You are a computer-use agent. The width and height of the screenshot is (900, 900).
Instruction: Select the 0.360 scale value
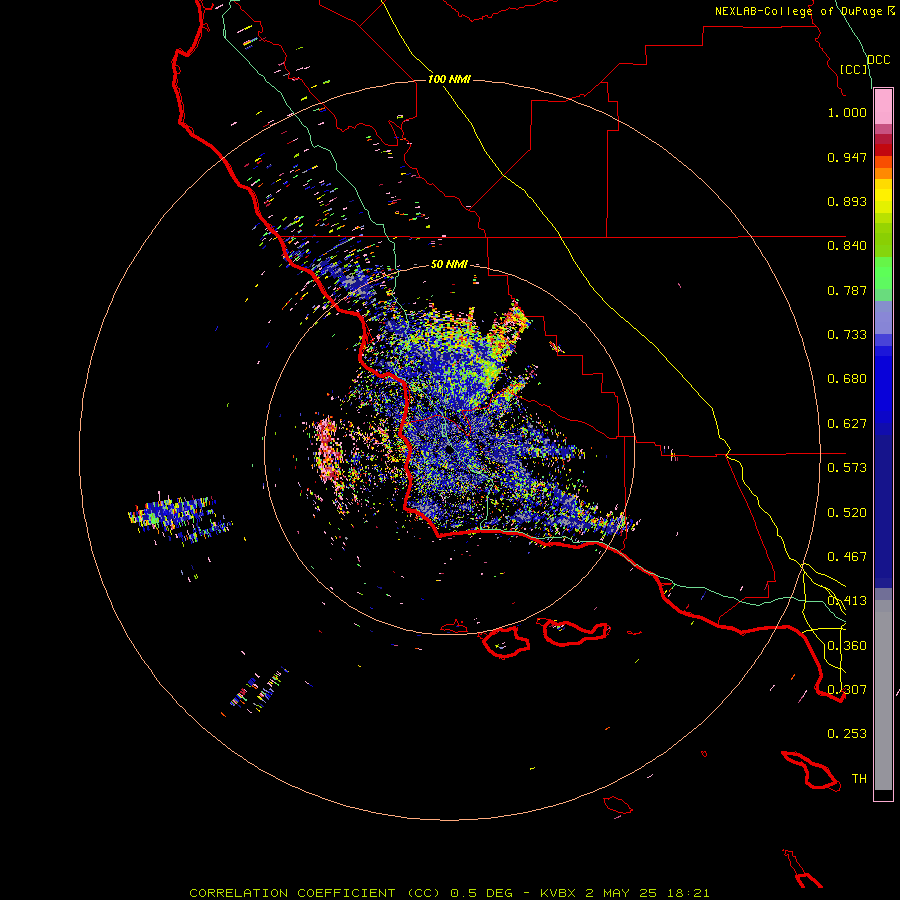847,646
